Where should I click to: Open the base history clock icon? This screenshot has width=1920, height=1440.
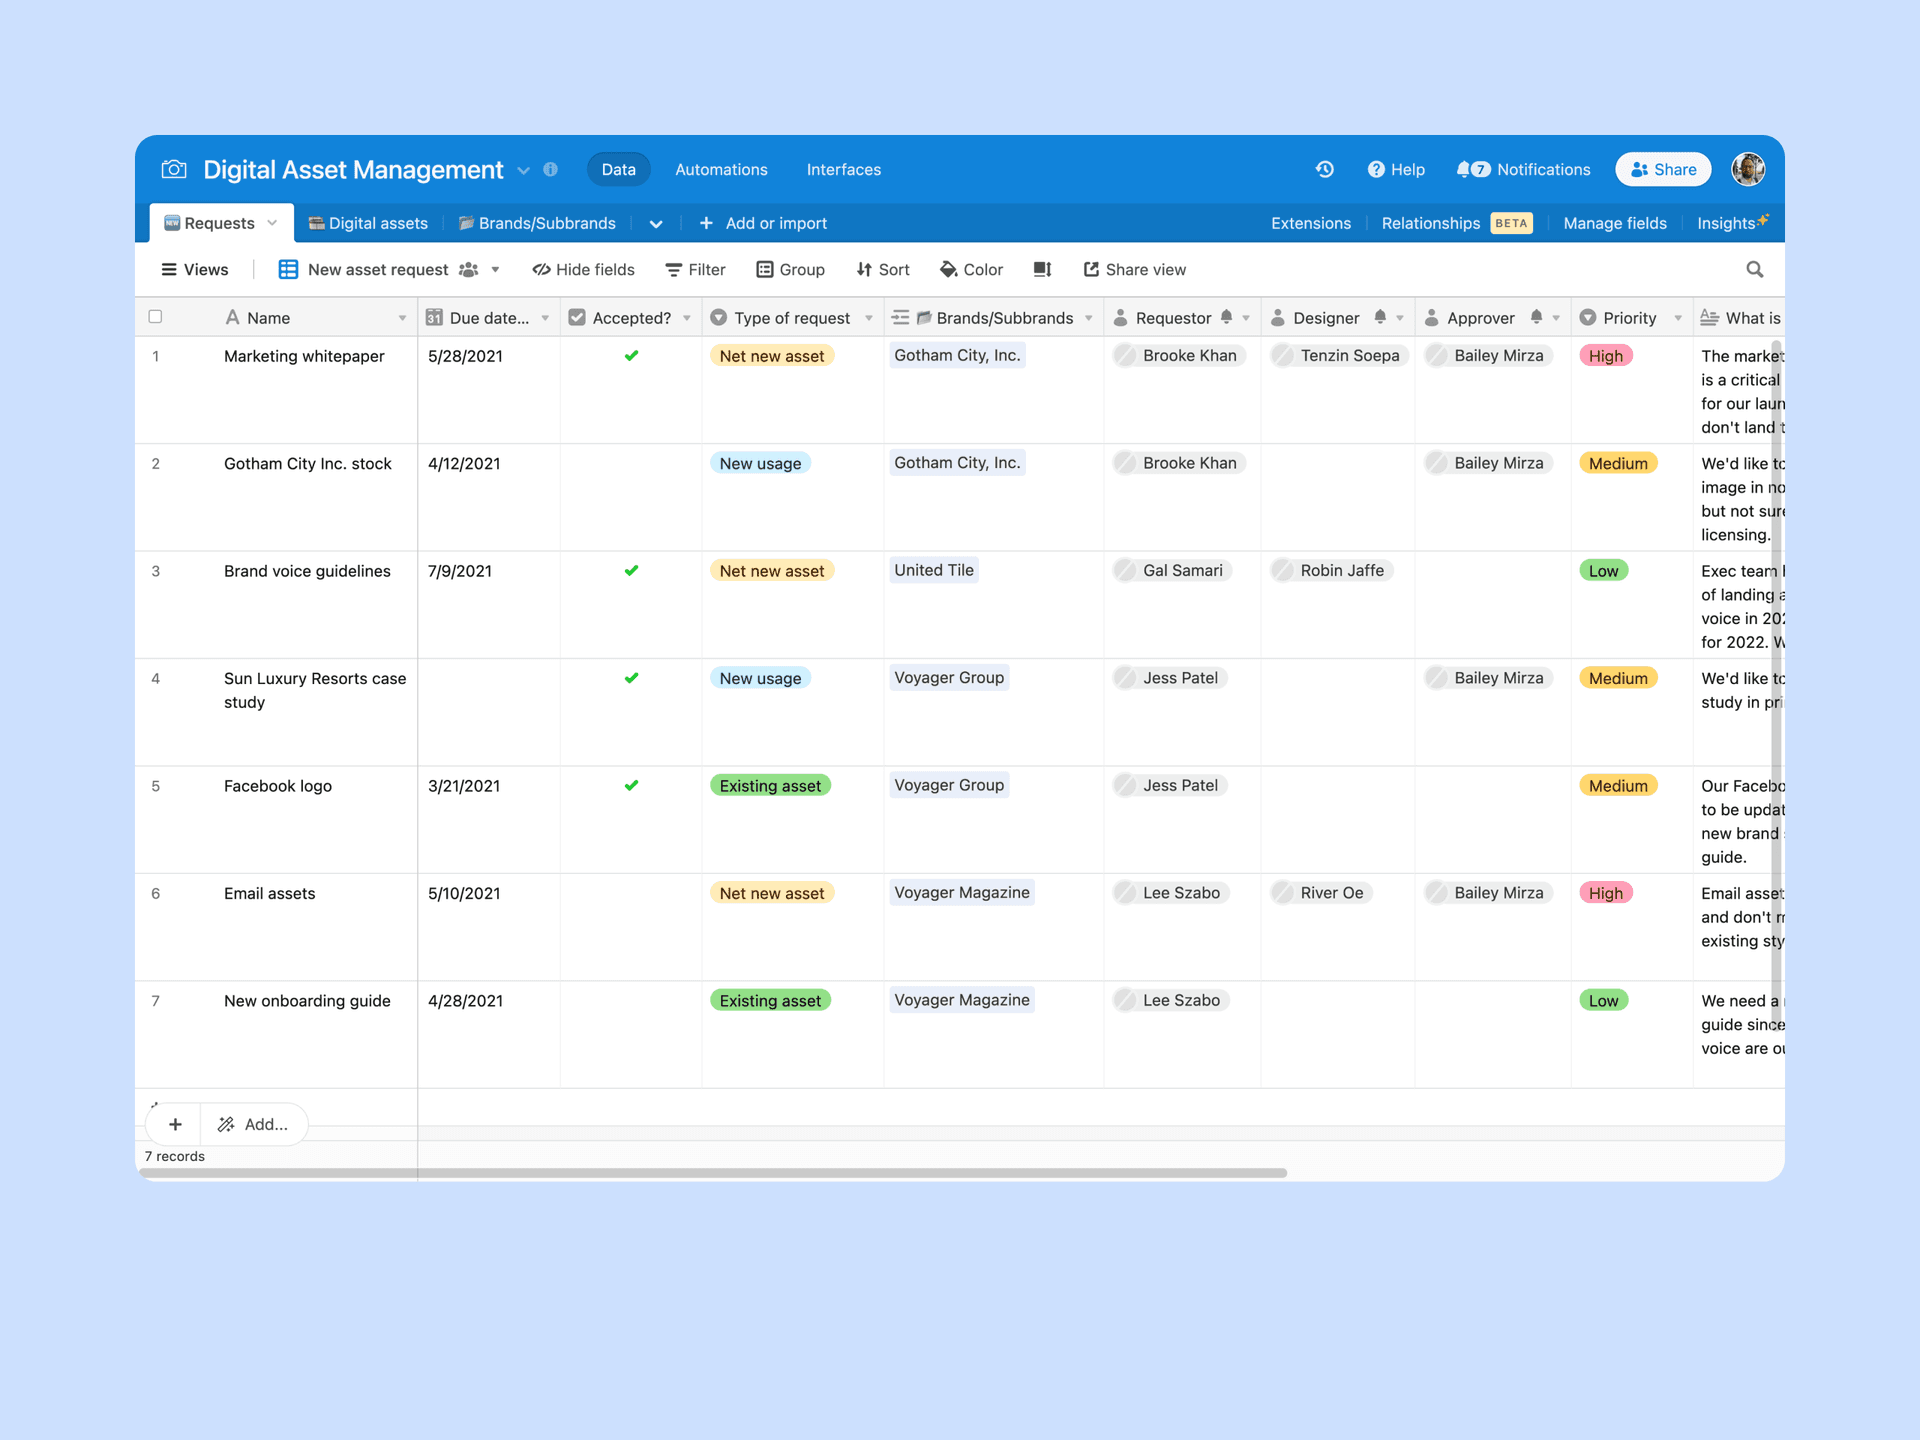point(1325,169)
